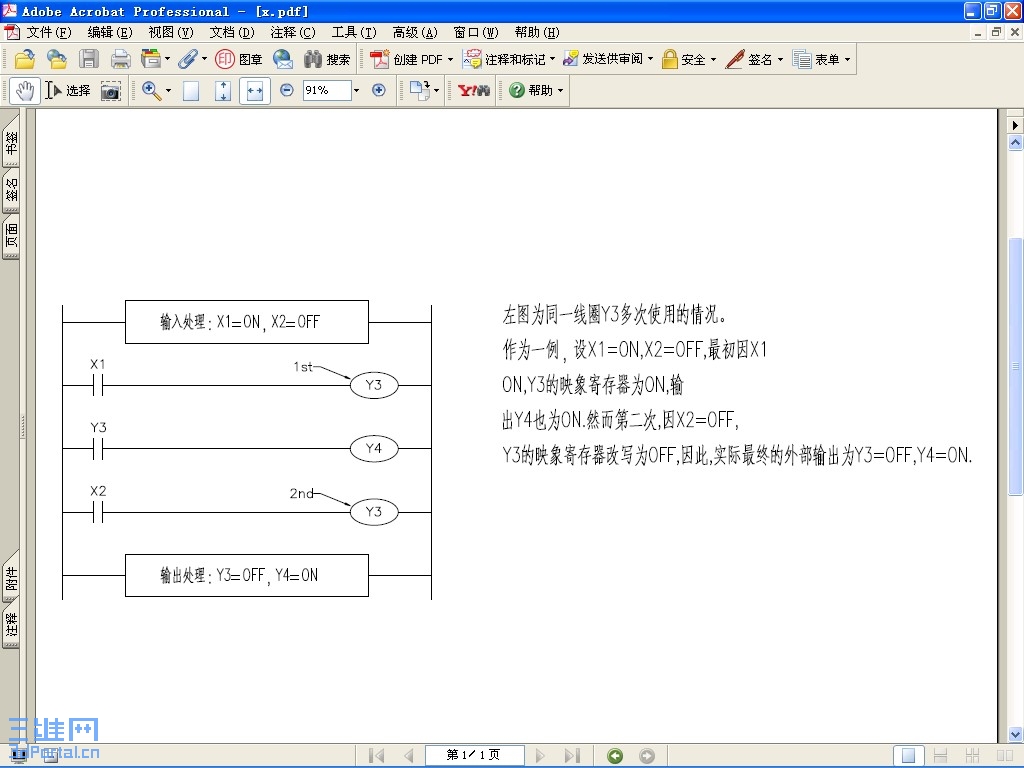Switch to the 书签 bookmarks panel tab
Viewport: 1024px width, 768px height.
tap(10, 147)
